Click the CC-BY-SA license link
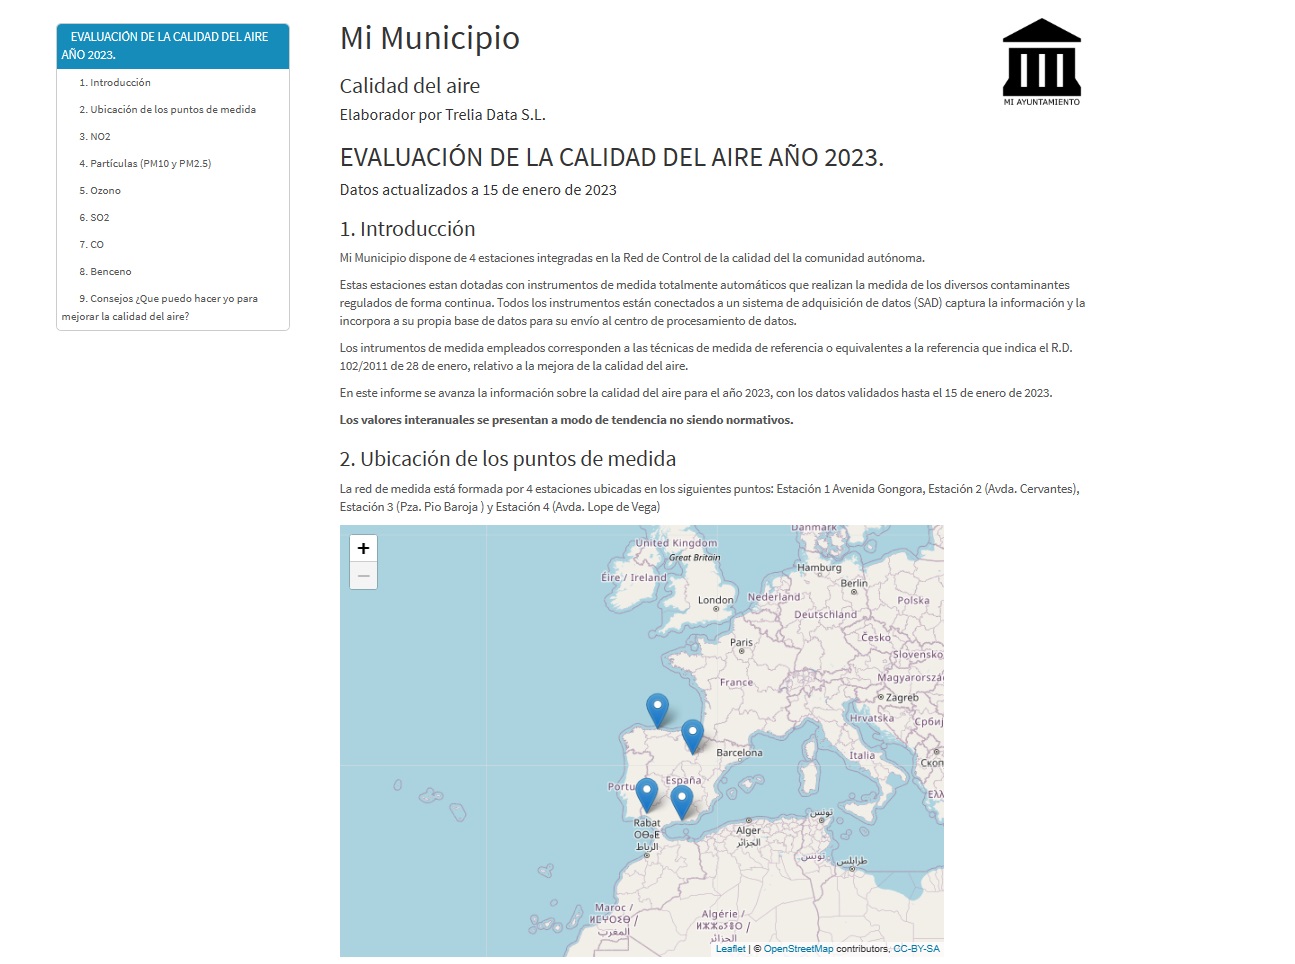Viewport: 1295px width, 964px height. [916, 949]
